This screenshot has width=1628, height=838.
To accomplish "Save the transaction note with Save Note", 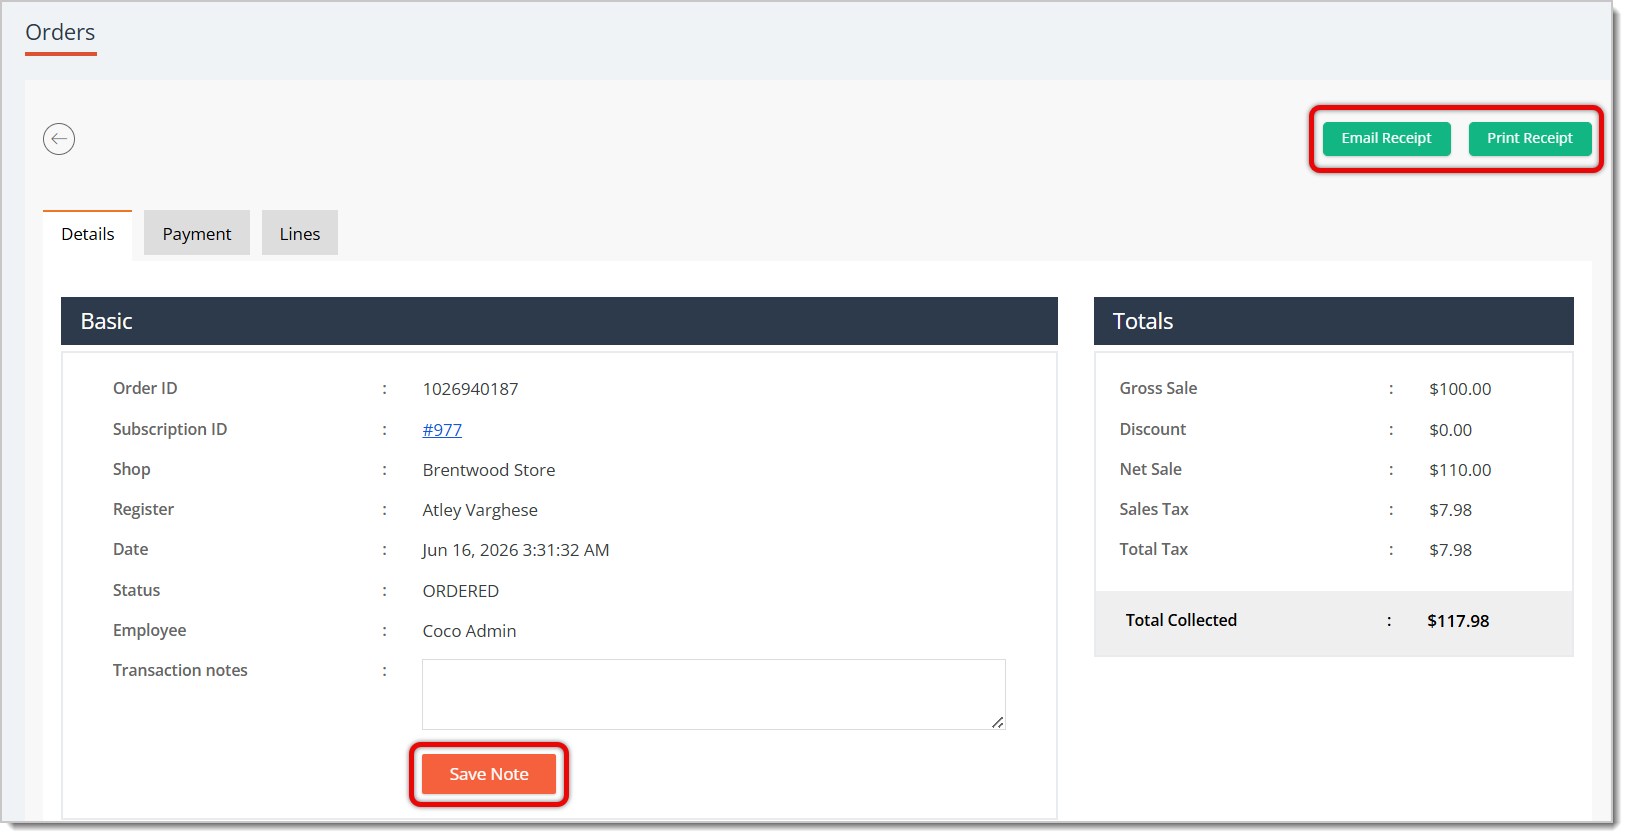I will click(x=489, y=774).
